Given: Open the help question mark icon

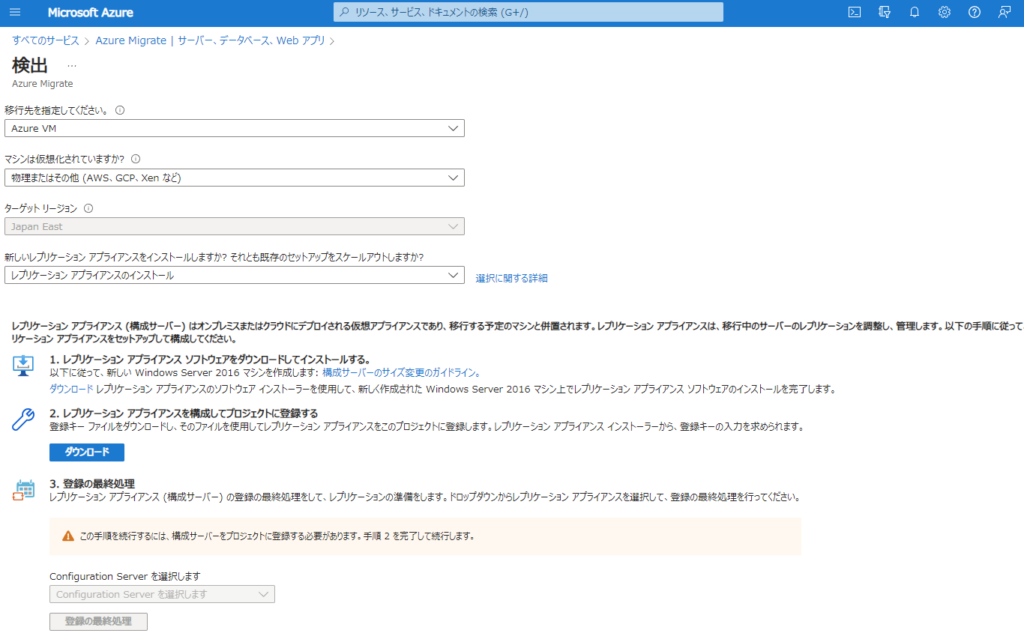Looking at the screenshot, I should pos(974,12).
